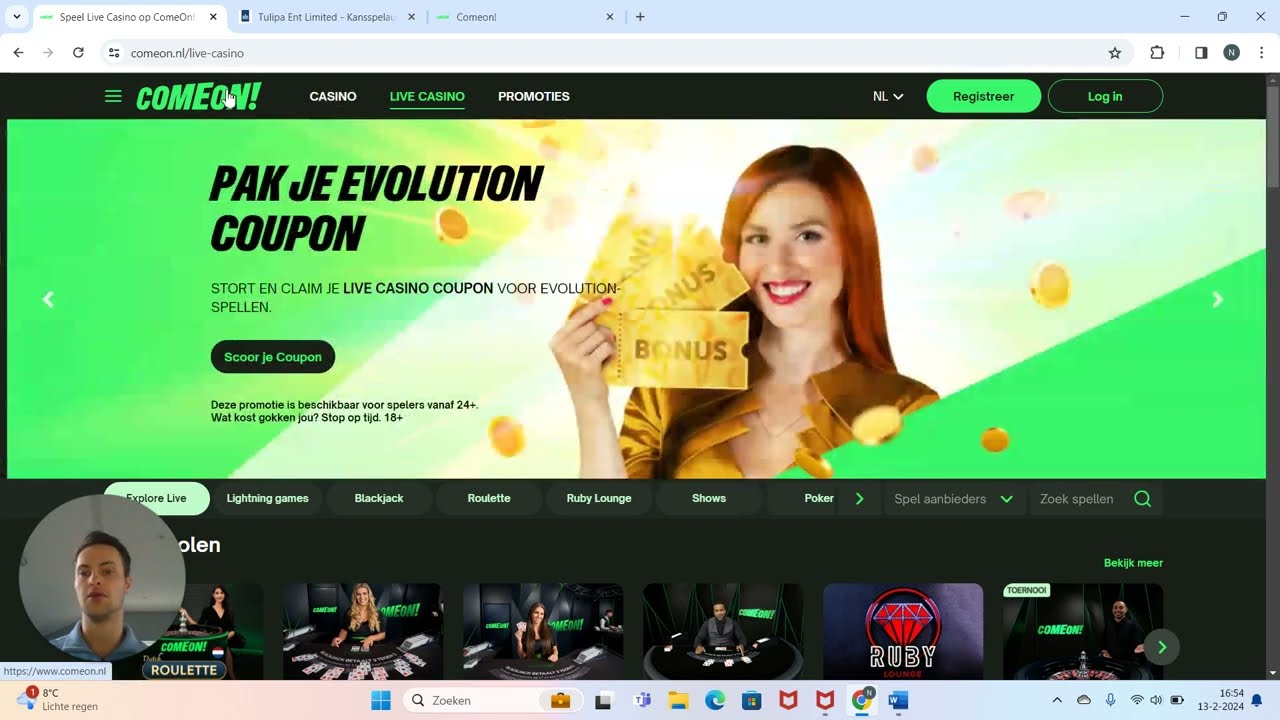Open Microsoft Store from the taskbar
Viewport: 1280px width, 720px height.
752,700
